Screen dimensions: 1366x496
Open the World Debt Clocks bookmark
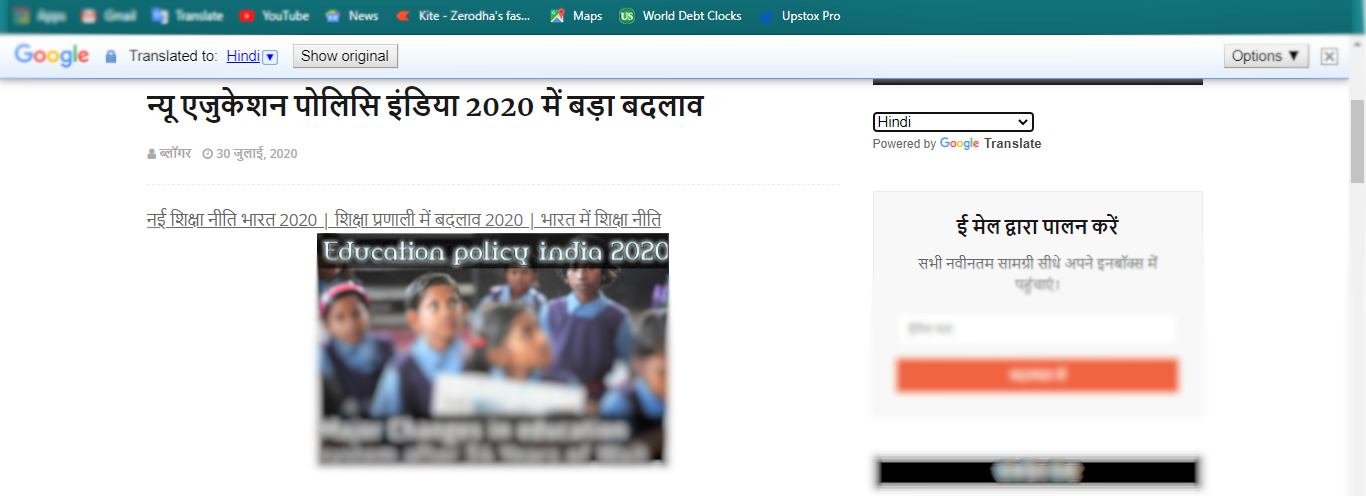click(681, 16)
